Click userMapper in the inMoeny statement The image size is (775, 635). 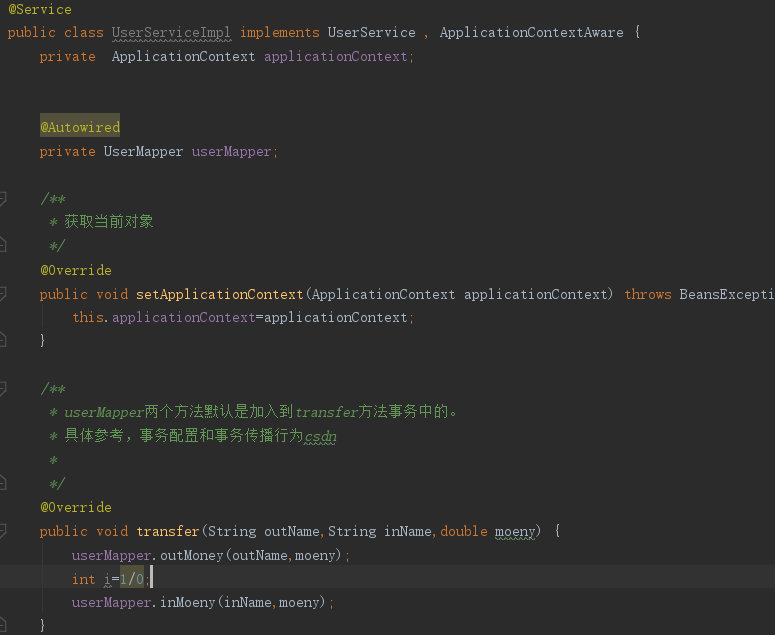coord(111,602)
